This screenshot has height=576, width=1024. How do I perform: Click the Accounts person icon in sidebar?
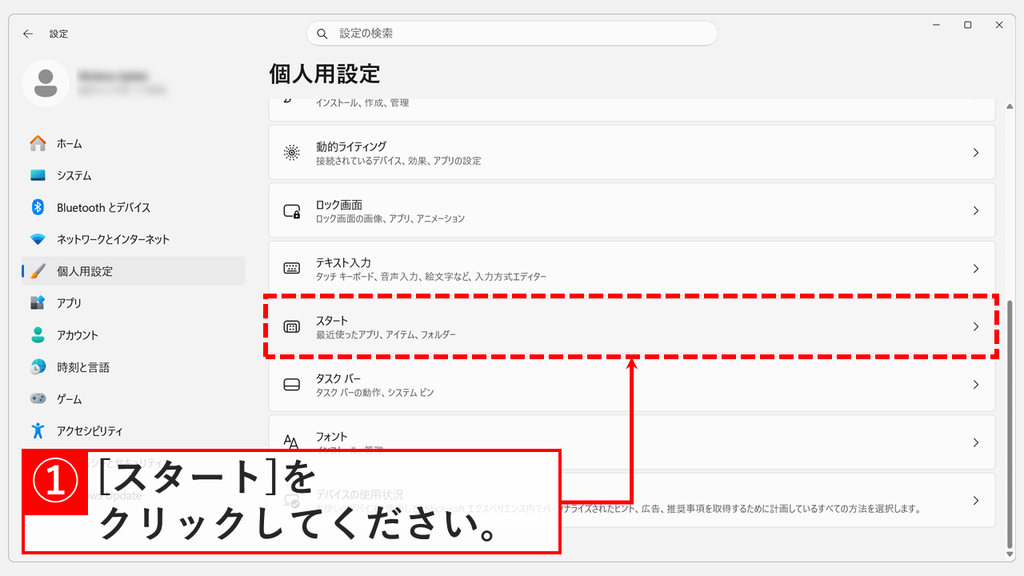[x=38, y=335]
